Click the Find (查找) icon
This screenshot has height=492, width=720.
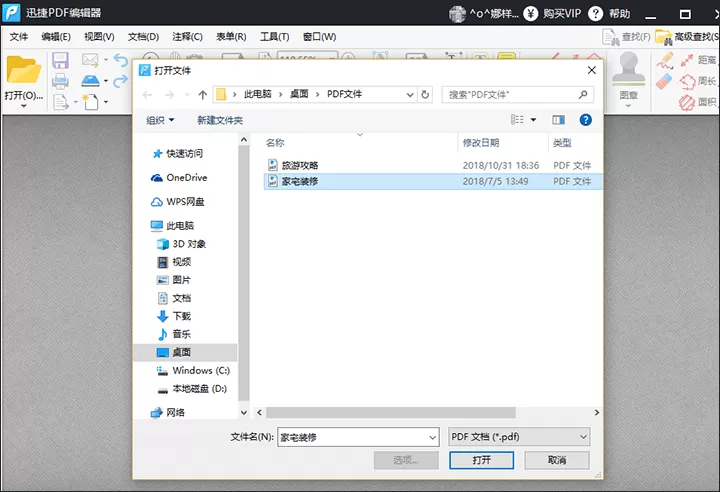[x=611, y=37]
